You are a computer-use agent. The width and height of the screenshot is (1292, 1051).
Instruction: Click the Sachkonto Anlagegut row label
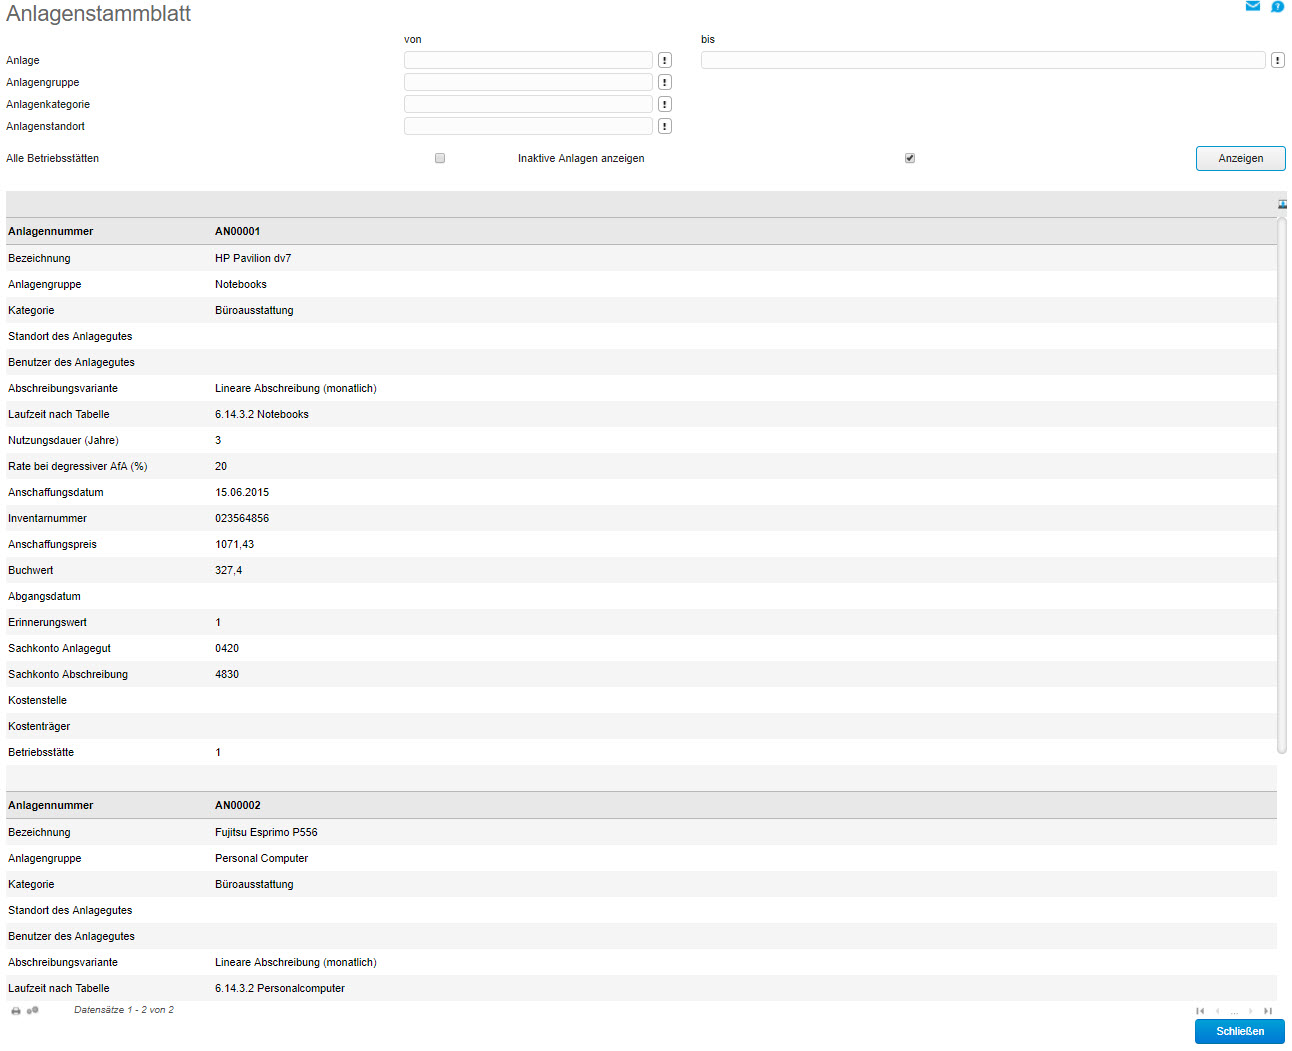tap(59, 648)
